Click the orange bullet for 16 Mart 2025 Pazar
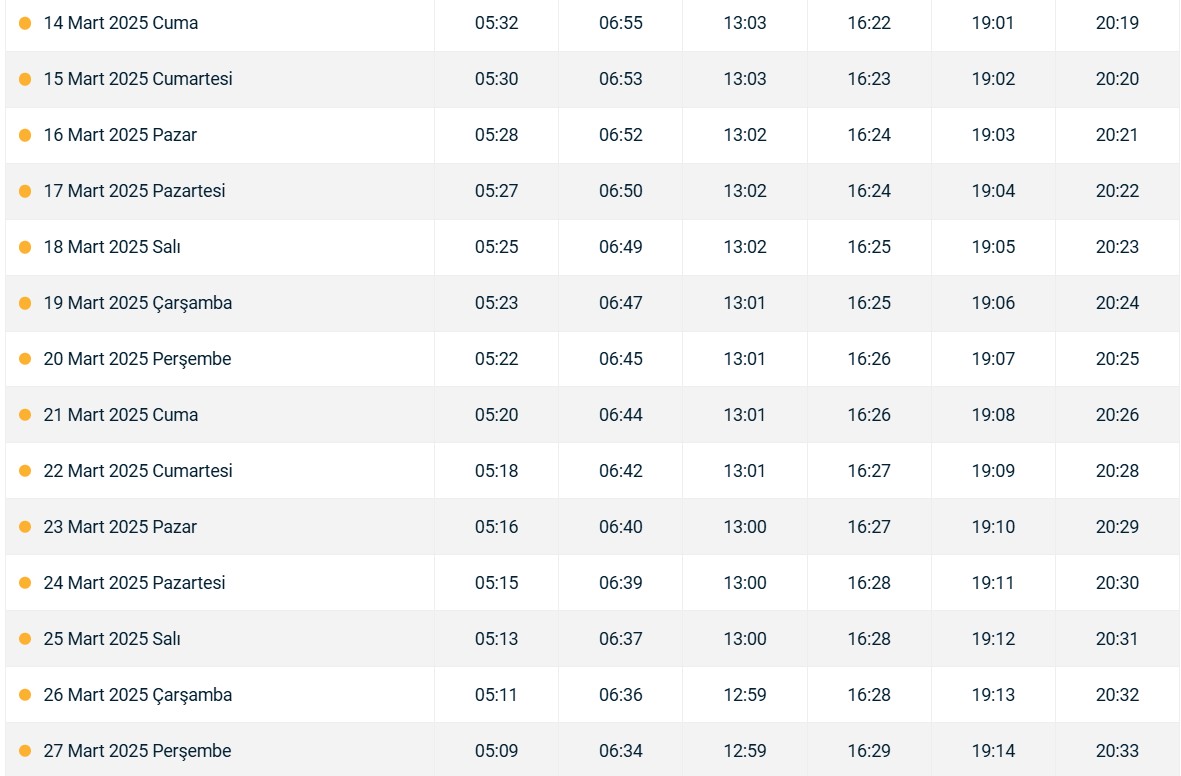 25,136
